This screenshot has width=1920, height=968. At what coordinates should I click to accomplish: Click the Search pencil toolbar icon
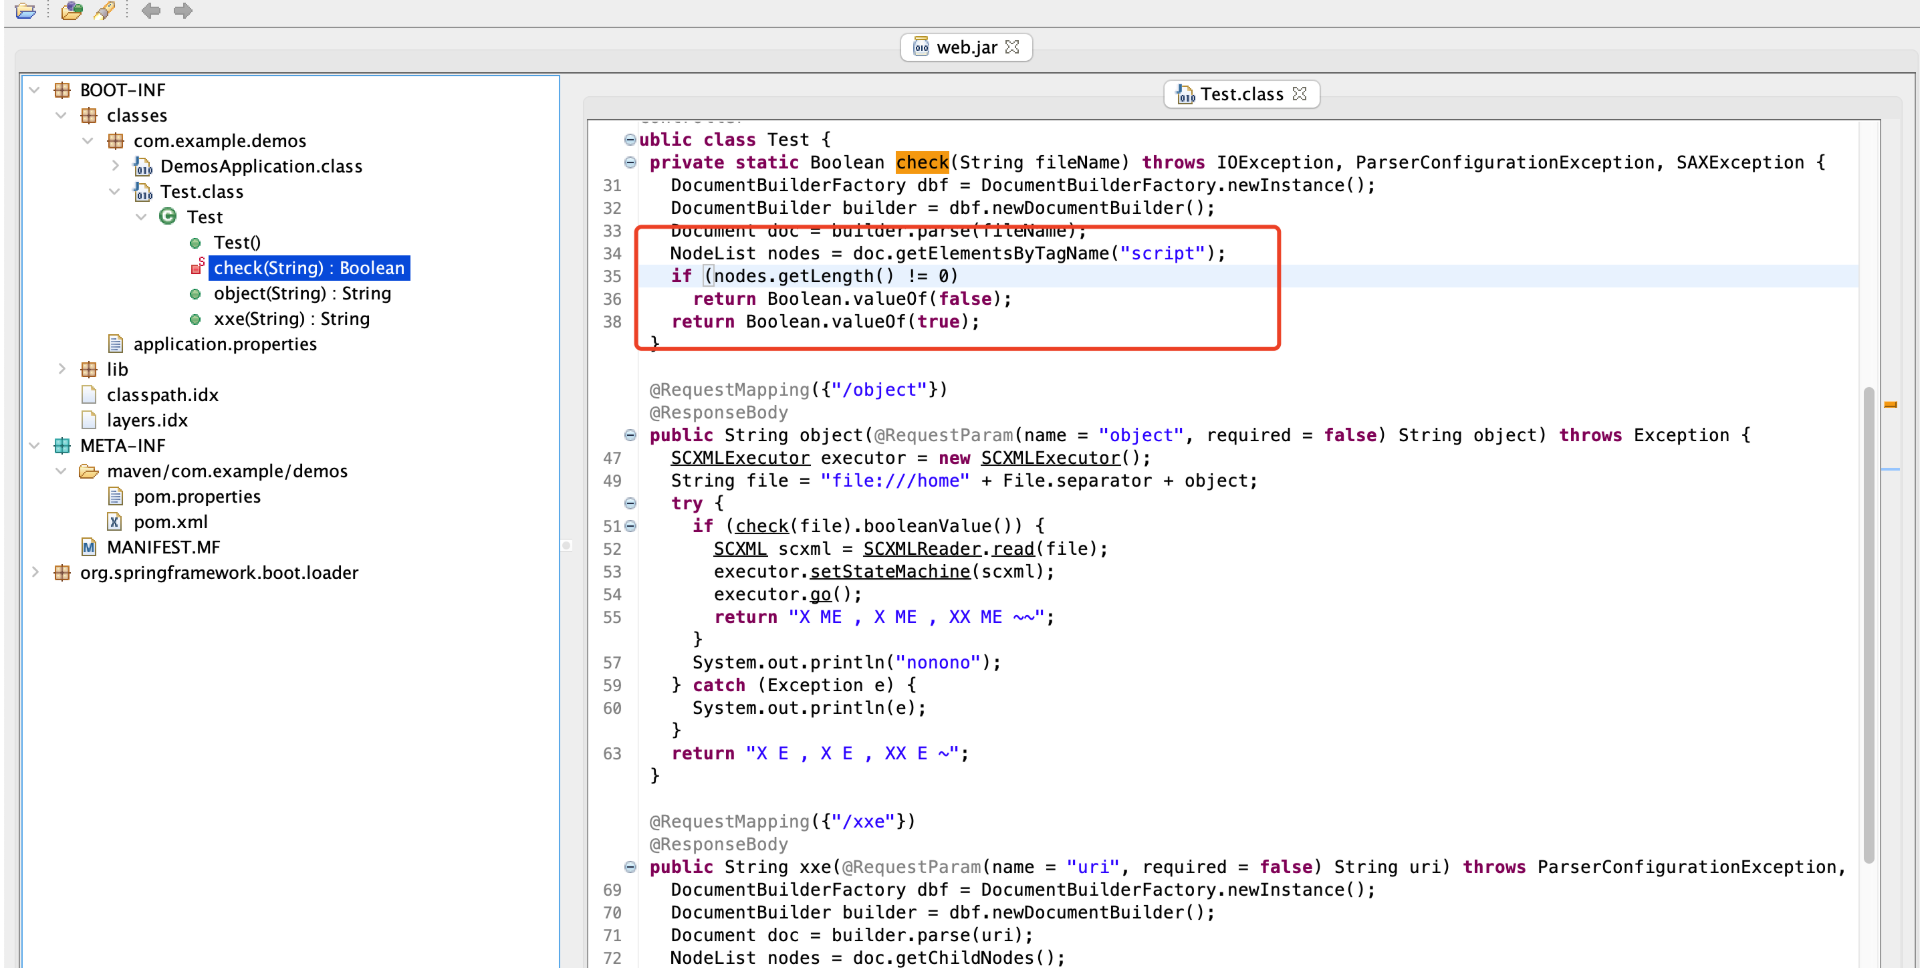[x=105, y=11]
